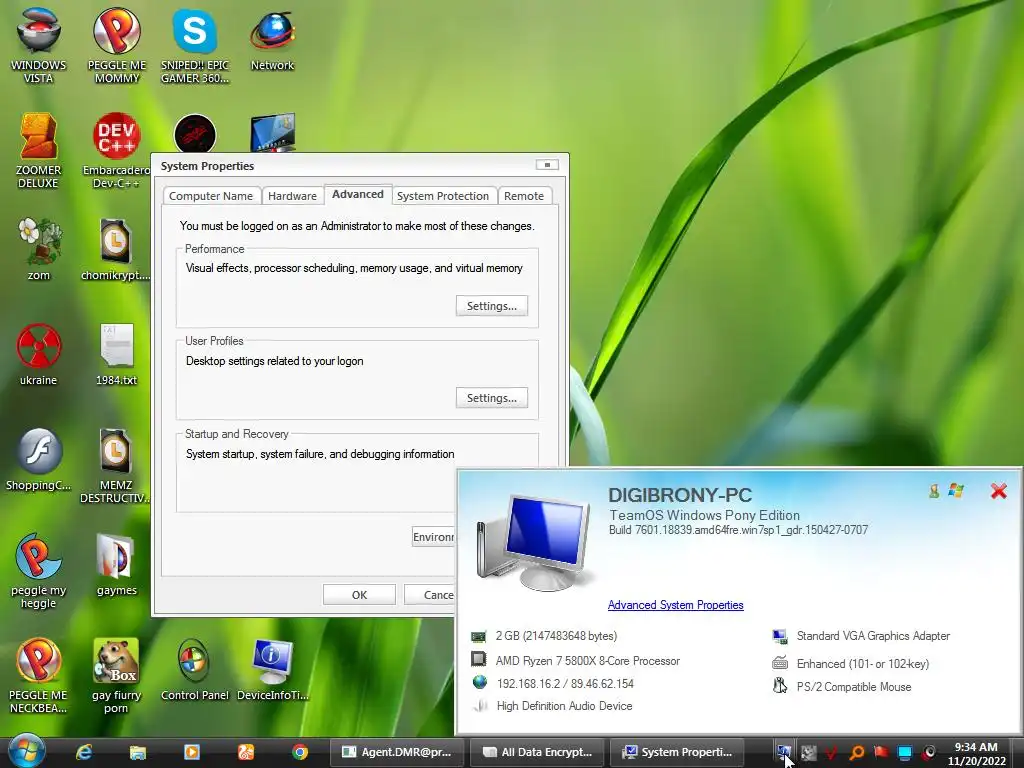Click the user account icon in DIGIBRONY-PC panel
The height and width of the screenshot is (768, 1024).
[x=935, y=491]
